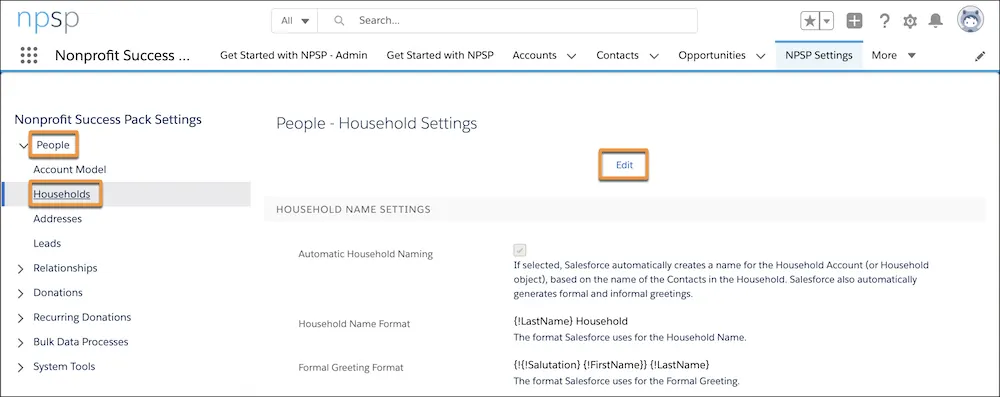
Task: Expand the Opportunities tab chevron menu
Action: click(x=760, y=56)
